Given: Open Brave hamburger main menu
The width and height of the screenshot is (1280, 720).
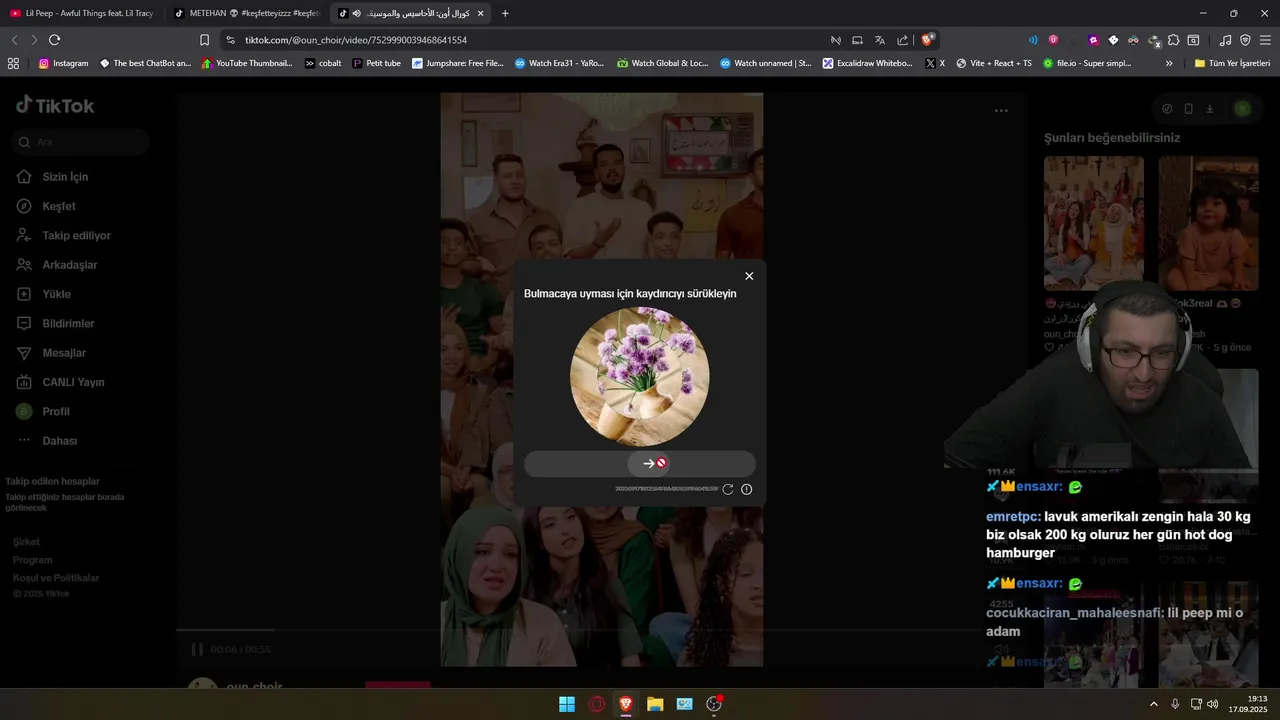Looking at the screenshot, I should (1266, 40).
